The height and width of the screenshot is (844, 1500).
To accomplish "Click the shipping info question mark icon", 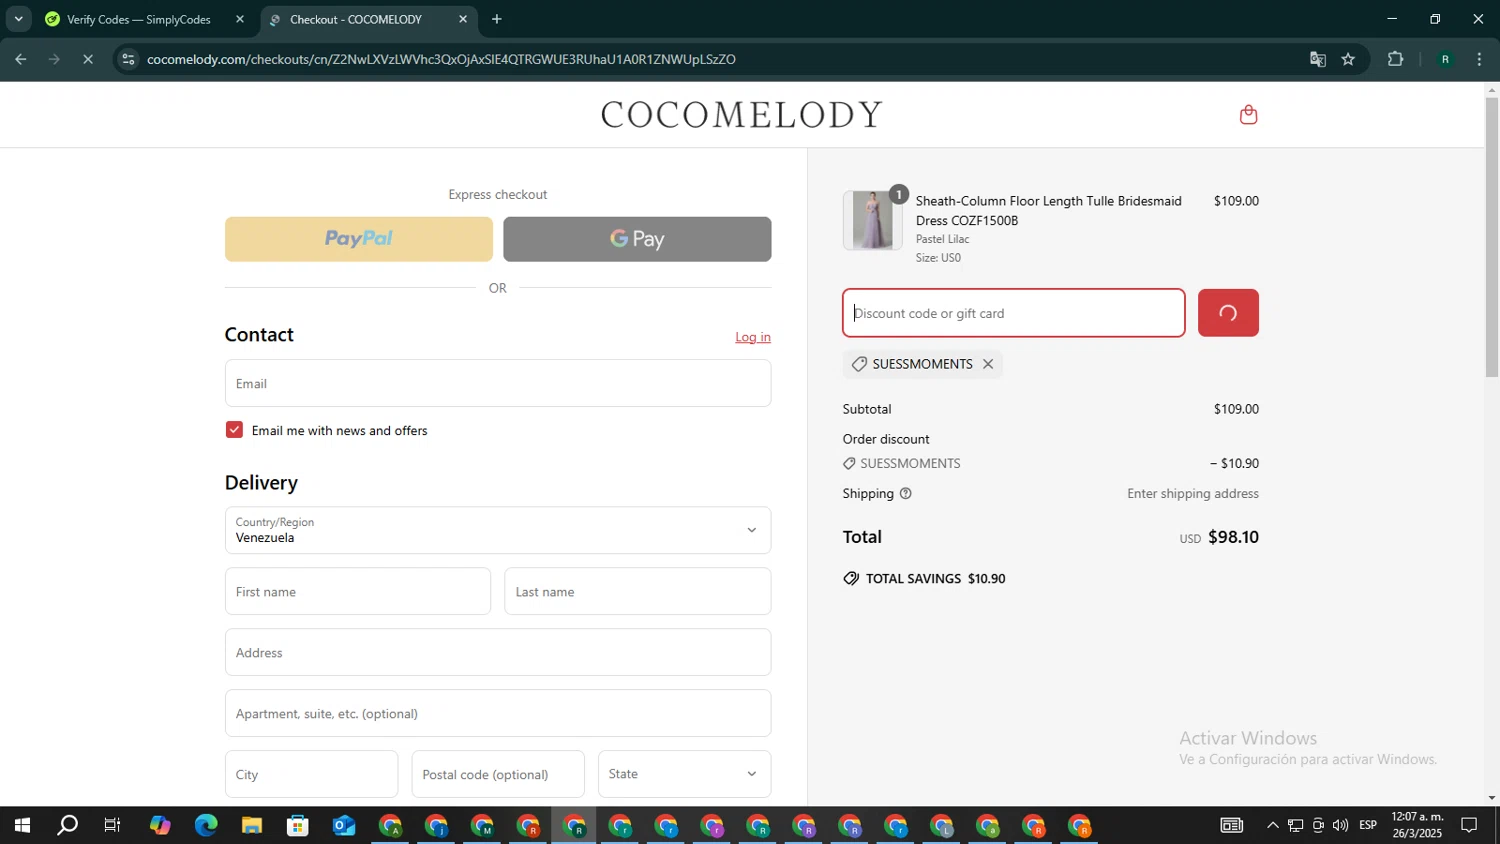I will tap(905, 494).
